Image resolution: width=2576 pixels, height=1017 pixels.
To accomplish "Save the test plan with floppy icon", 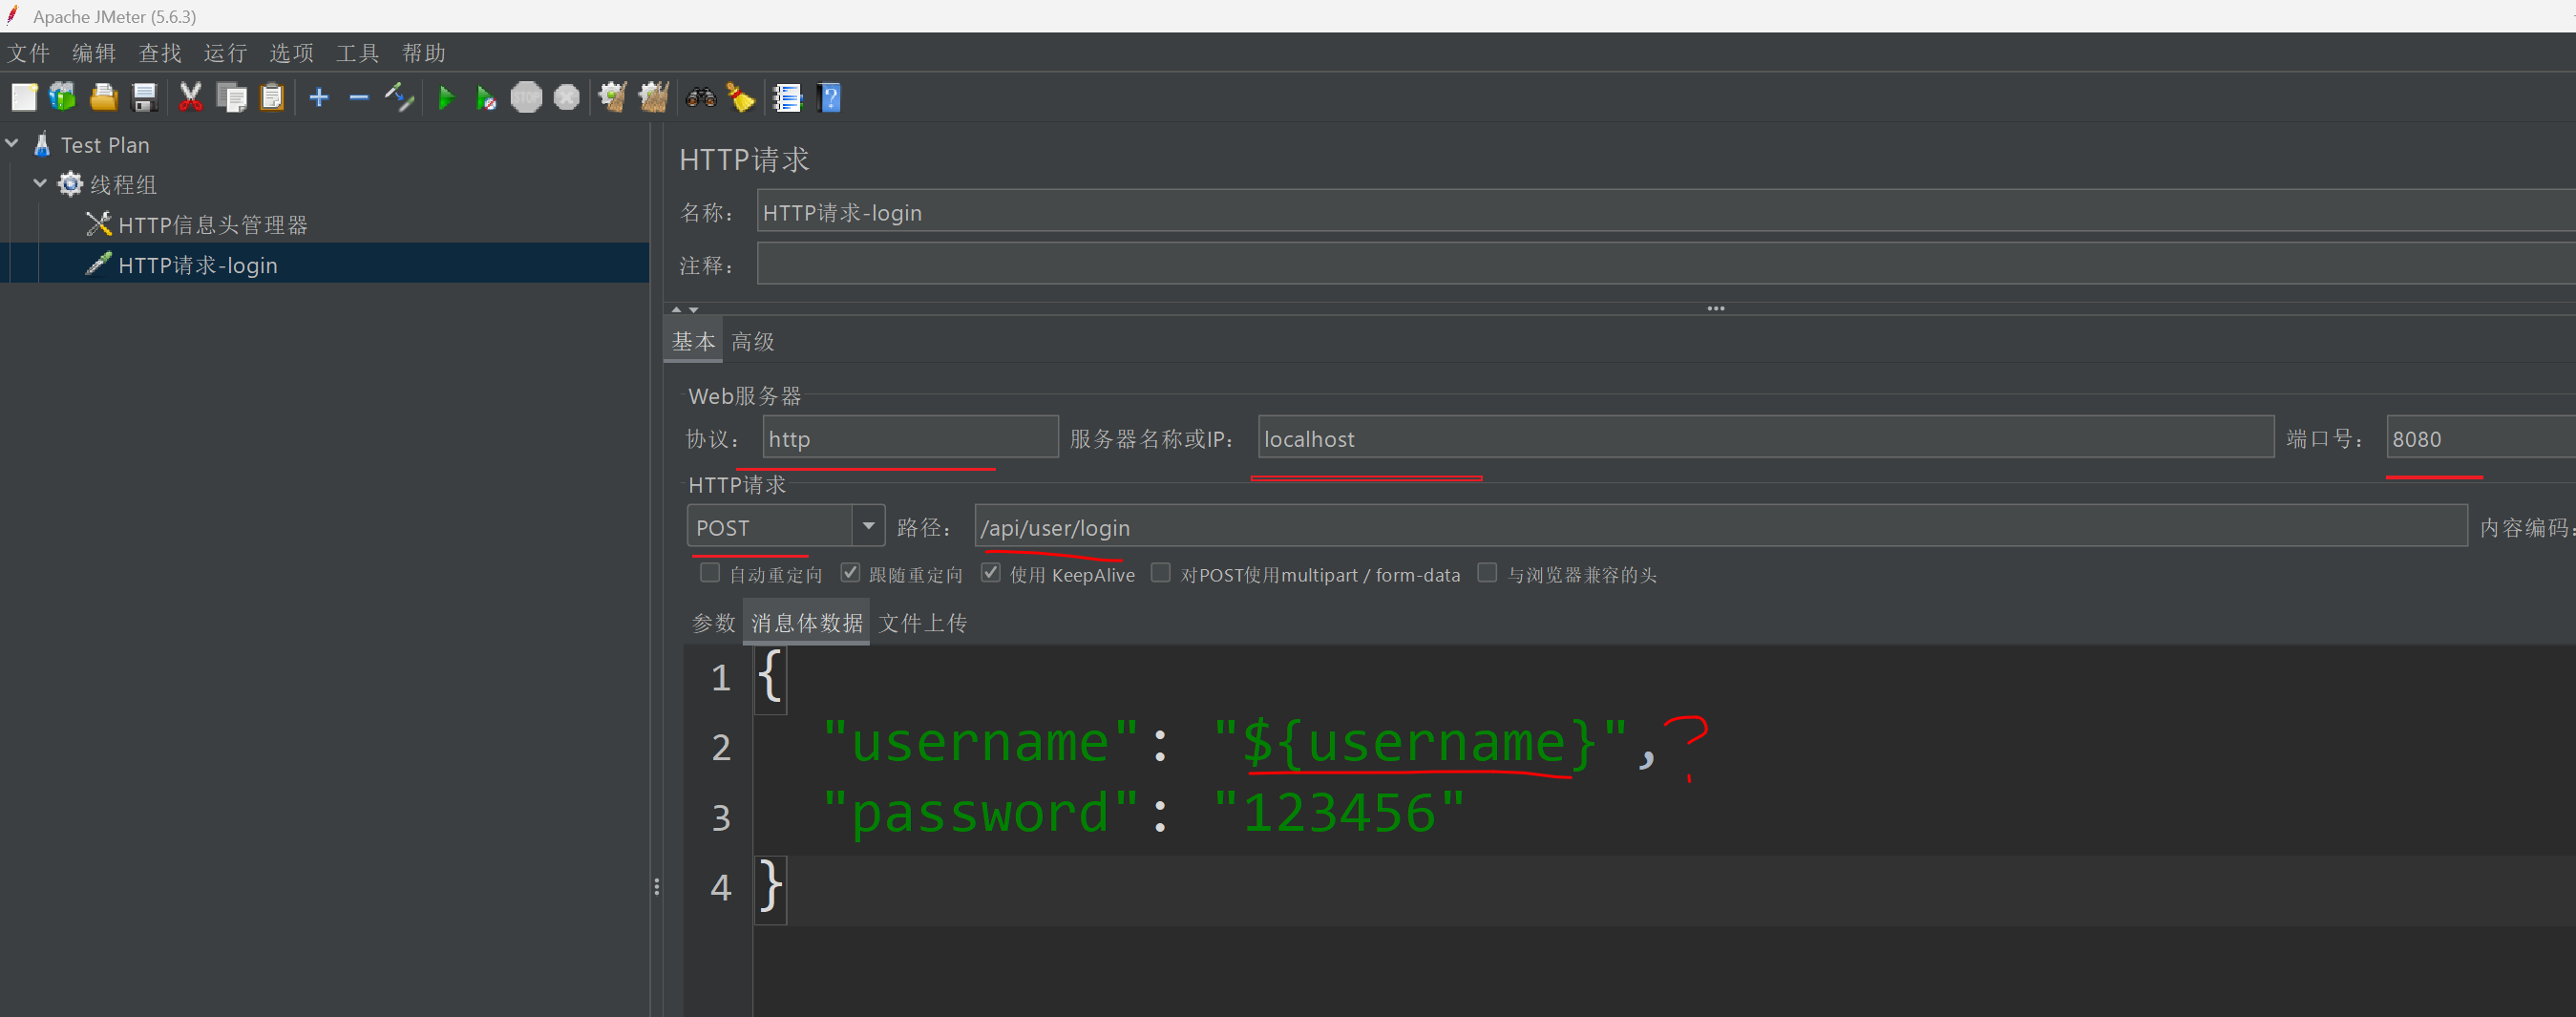I will [145, 97].
